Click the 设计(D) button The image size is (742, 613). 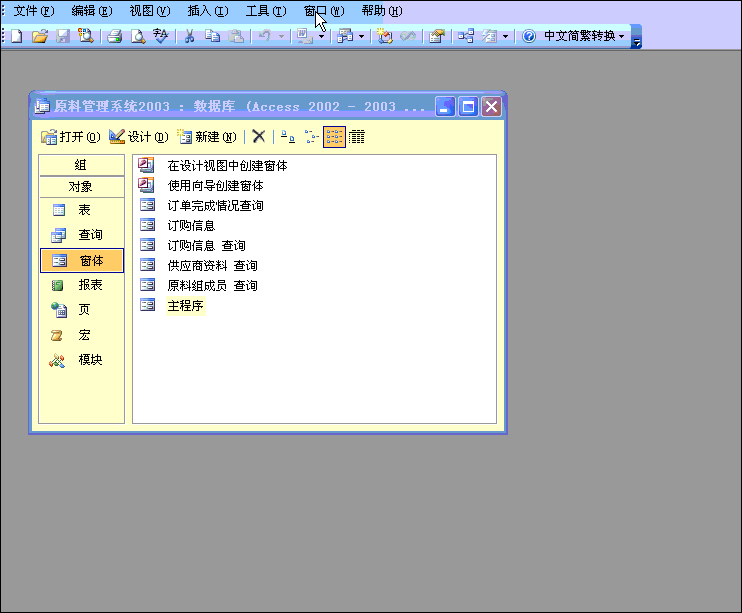coord(139,137)
